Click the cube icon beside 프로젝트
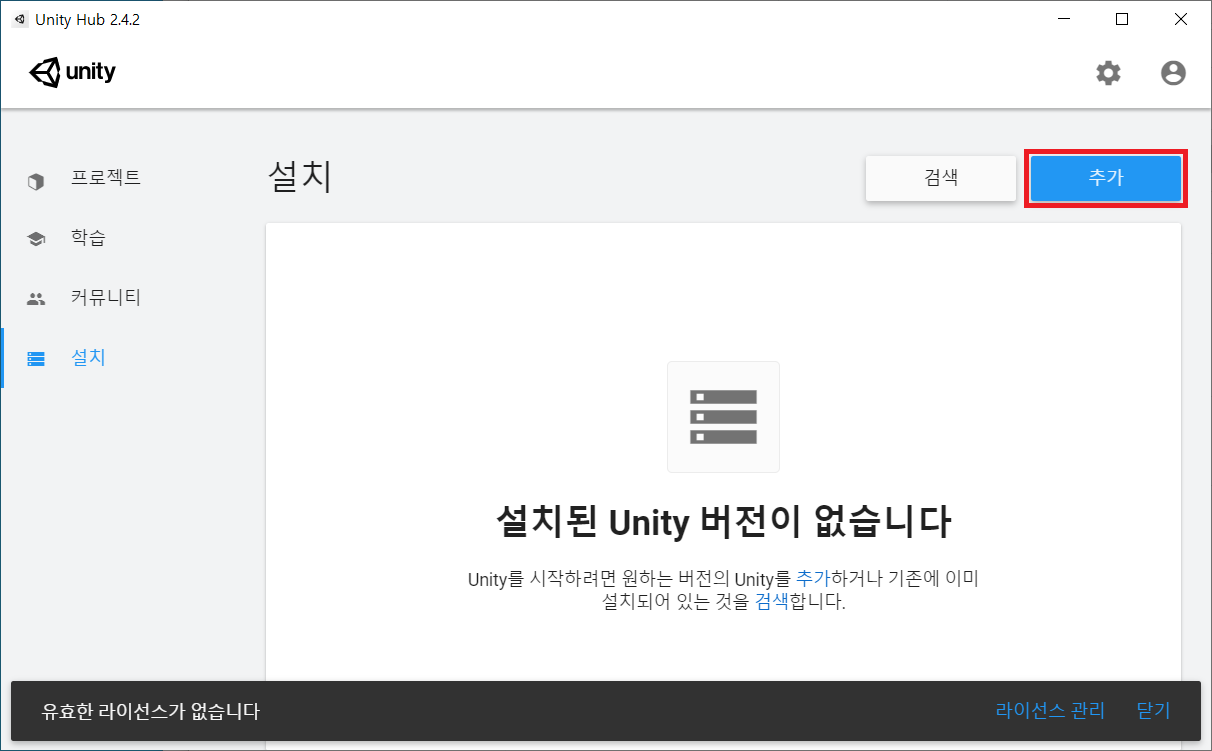 coord(36,182)
